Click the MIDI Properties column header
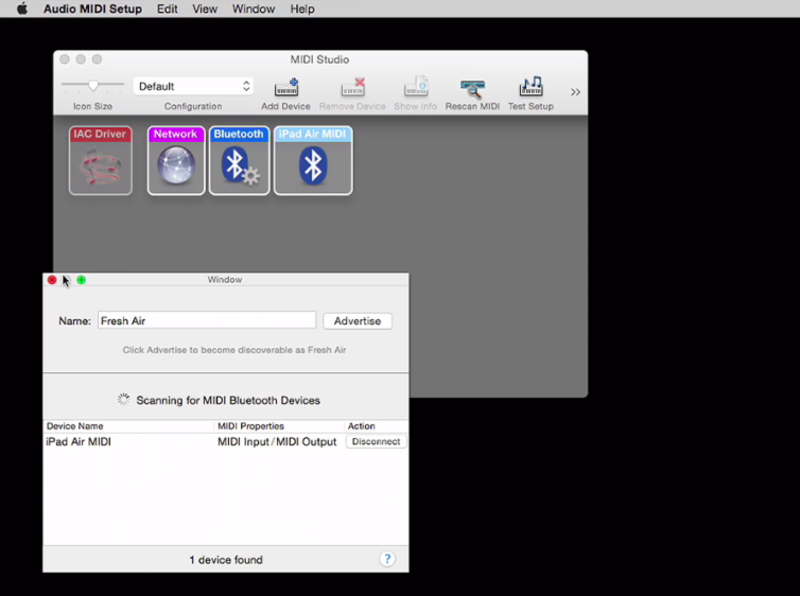The image size is (800, 596). (x=251, y=426)
